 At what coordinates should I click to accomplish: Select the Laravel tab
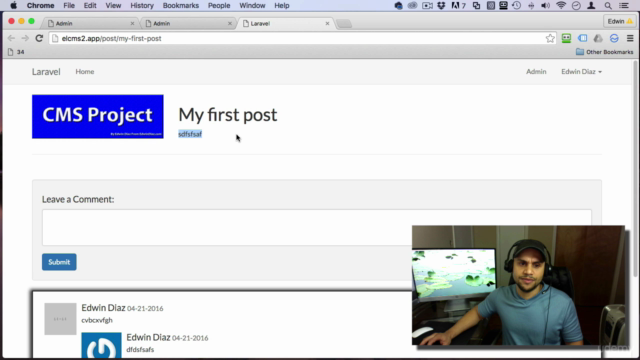286,24
